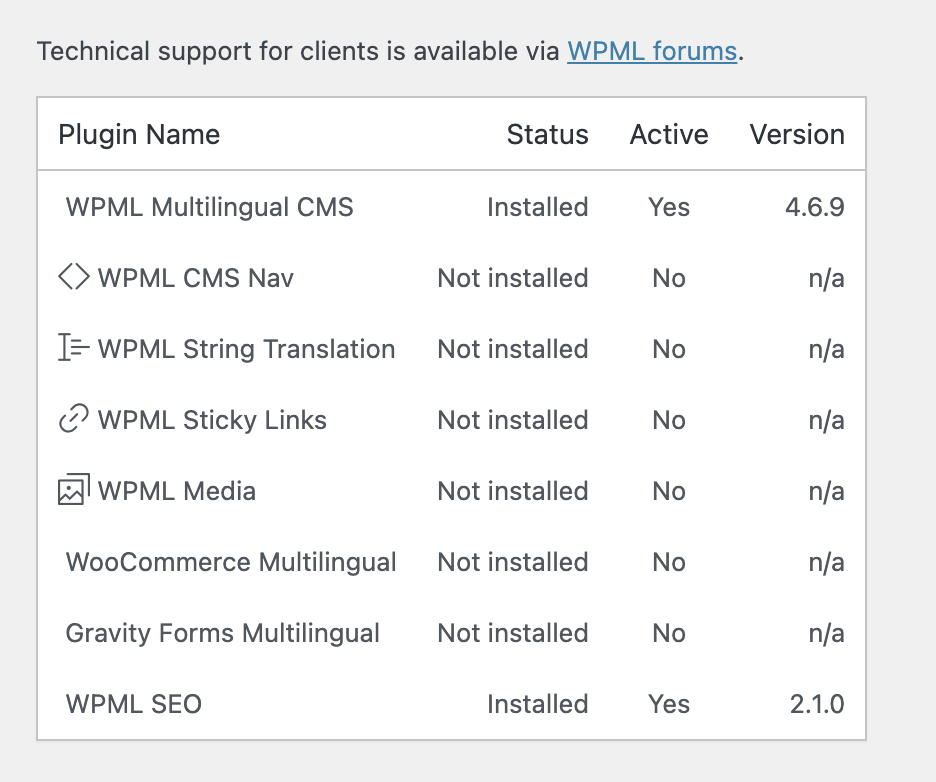This screenshot has height=782, width=936.
Task: Click the WPML CMS Nav plugin name
Action: click(x=196, y=278)
